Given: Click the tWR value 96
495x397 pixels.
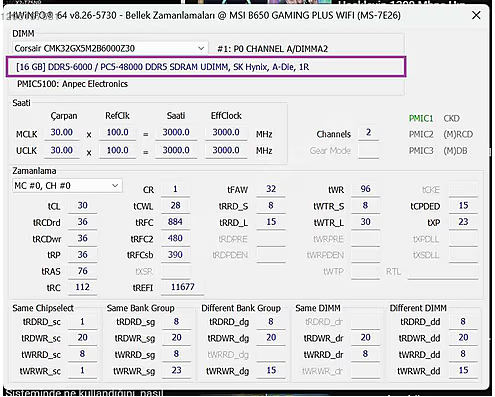Looking at the screenshot, I should click(365, 189).
